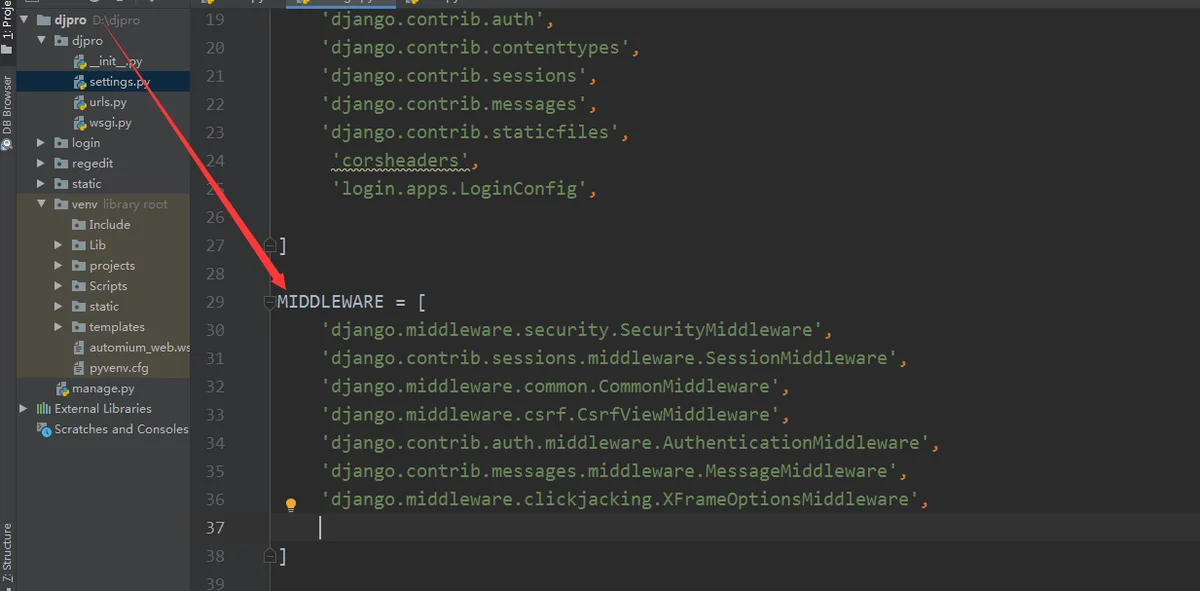Select wsgi.py in the project tree
Image resolution: width=1200 pixels, height=591 pixels.
[x=103, y=123]
